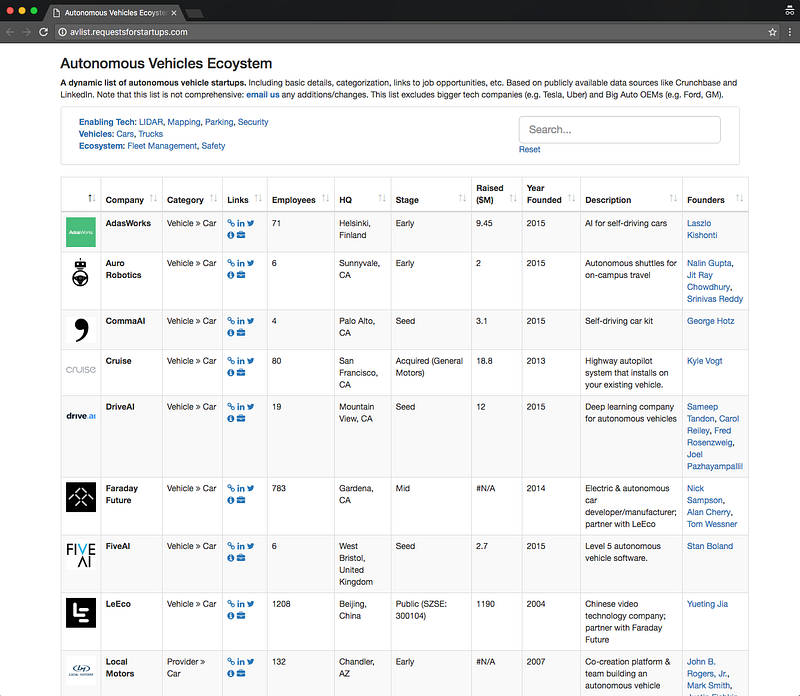Select the Autonomous Vehicles Ecosystem tab
Image resolution: width=800 pixels, height=696 pixels.
coord(115,13)
